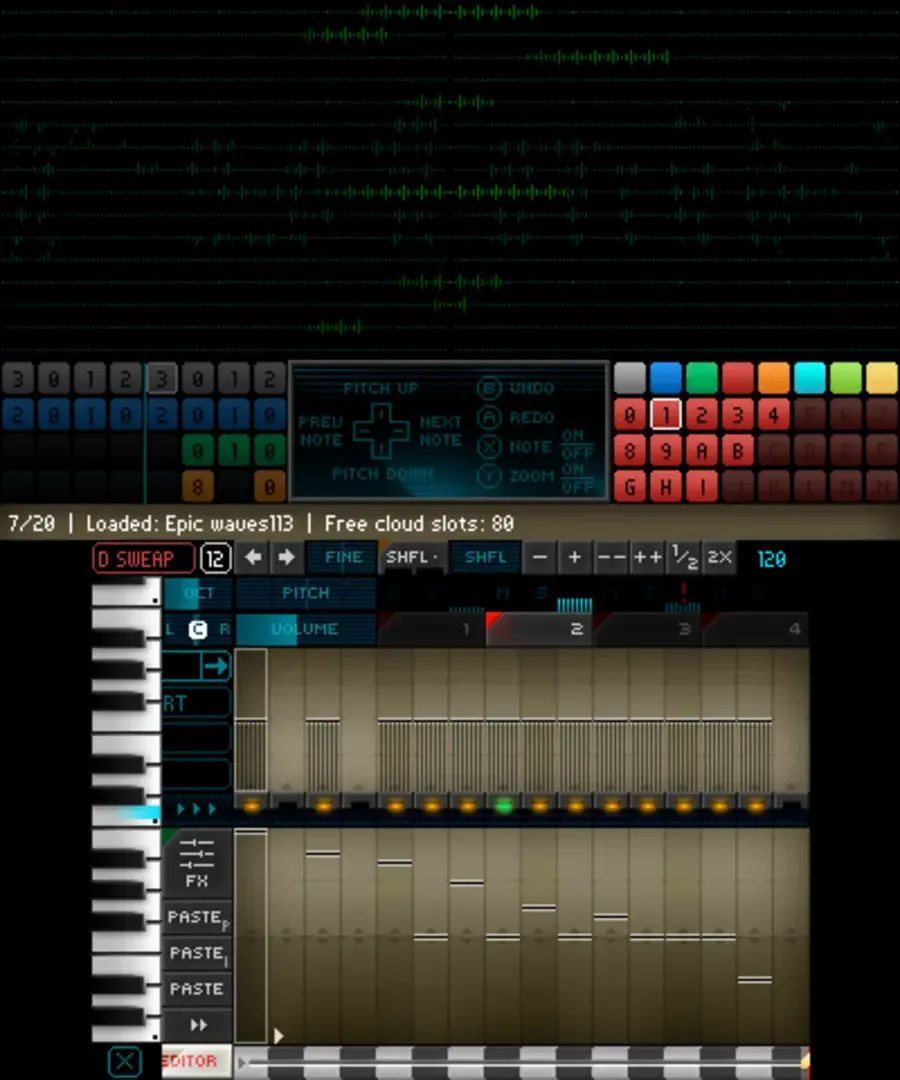
Task: Click the fast-forward double arrow below PASTE
Action: (x=197, y=1025)
